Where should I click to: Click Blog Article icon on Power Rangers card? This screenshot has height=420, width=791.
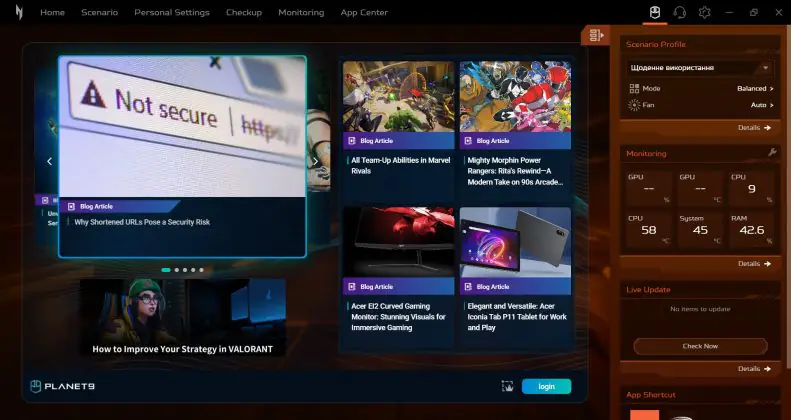(x=468, y=141)
